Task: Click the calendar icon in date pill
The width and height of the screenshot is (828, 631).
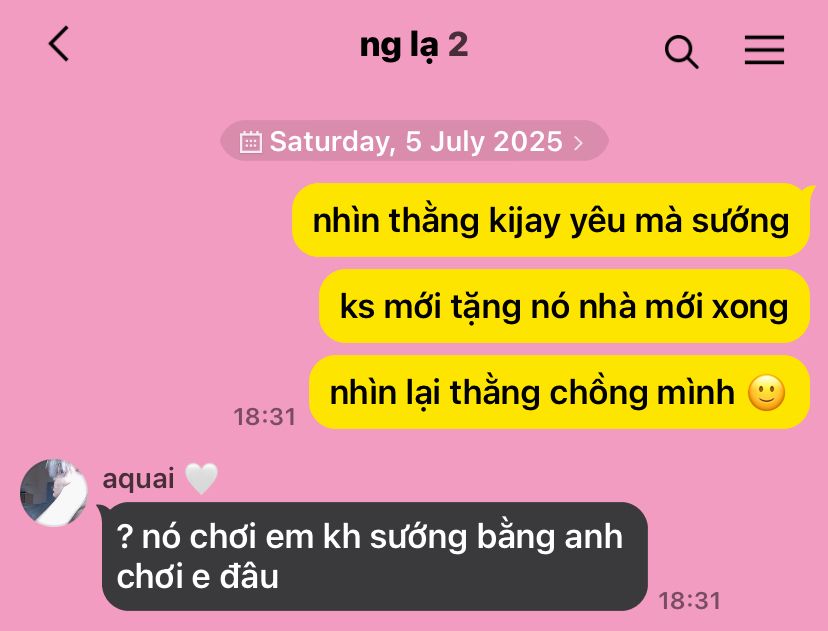Action: pos(250,142)
